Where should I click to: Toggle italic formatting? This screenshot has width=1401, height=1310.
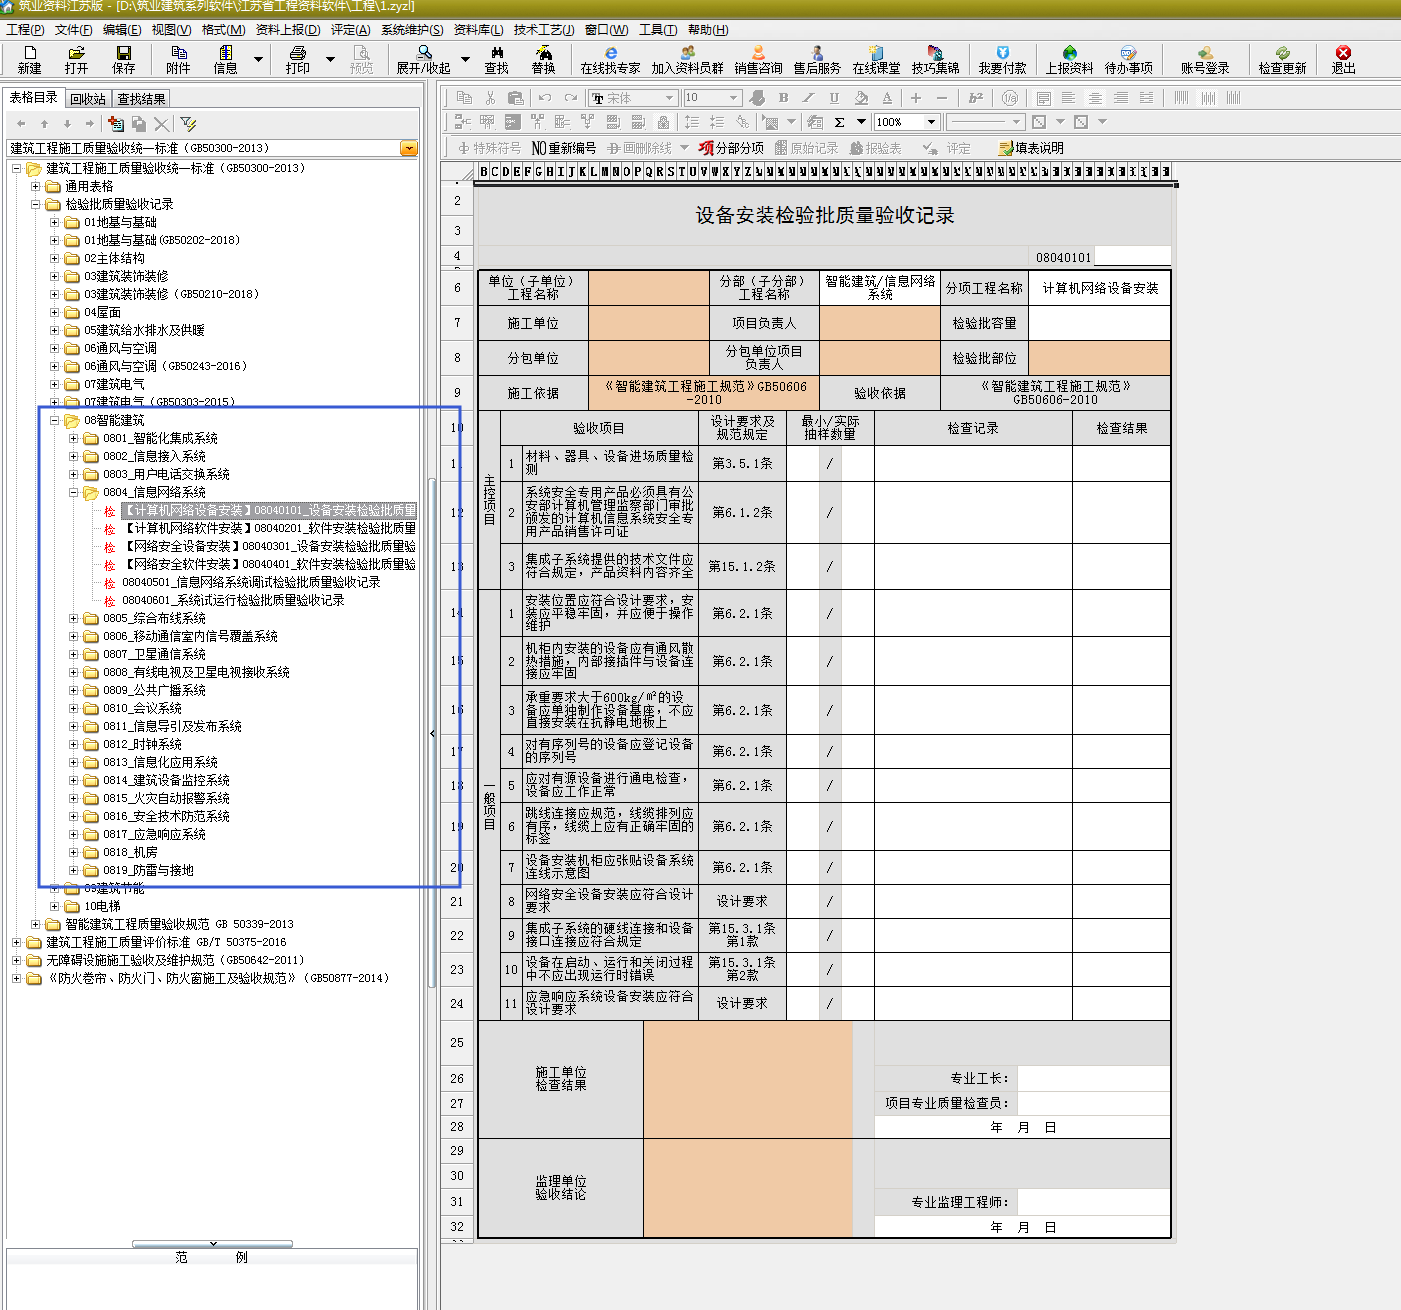point(808,97)
